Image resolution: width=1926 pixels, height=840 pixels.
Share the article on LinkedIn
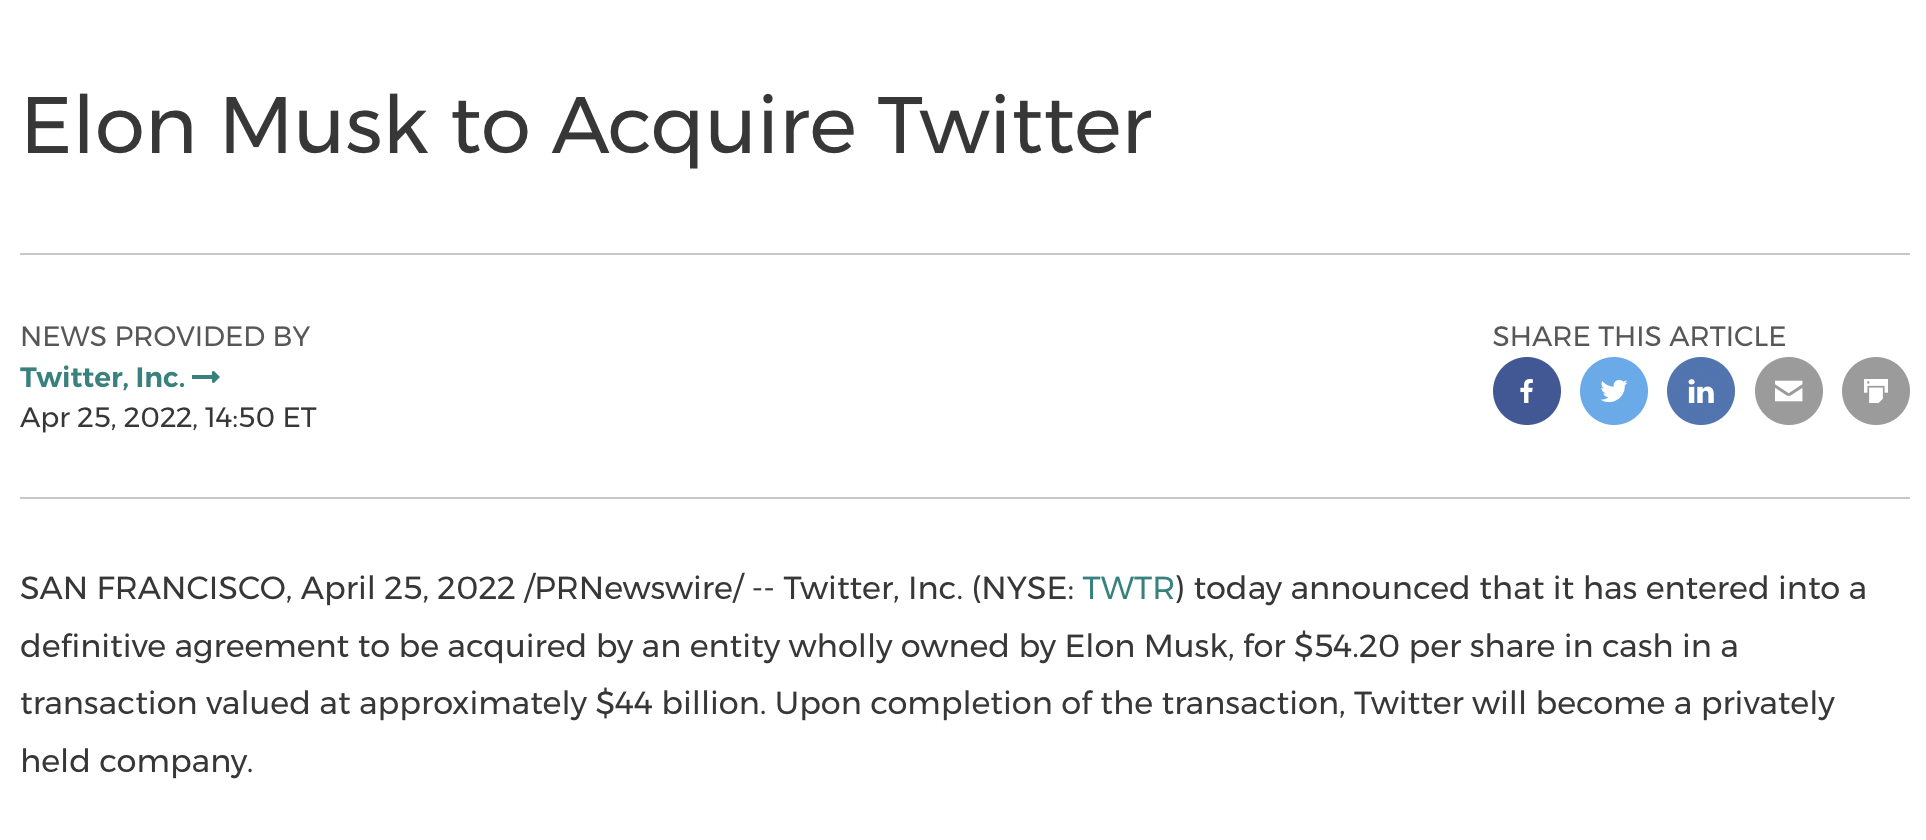[x=1700, y=391]
